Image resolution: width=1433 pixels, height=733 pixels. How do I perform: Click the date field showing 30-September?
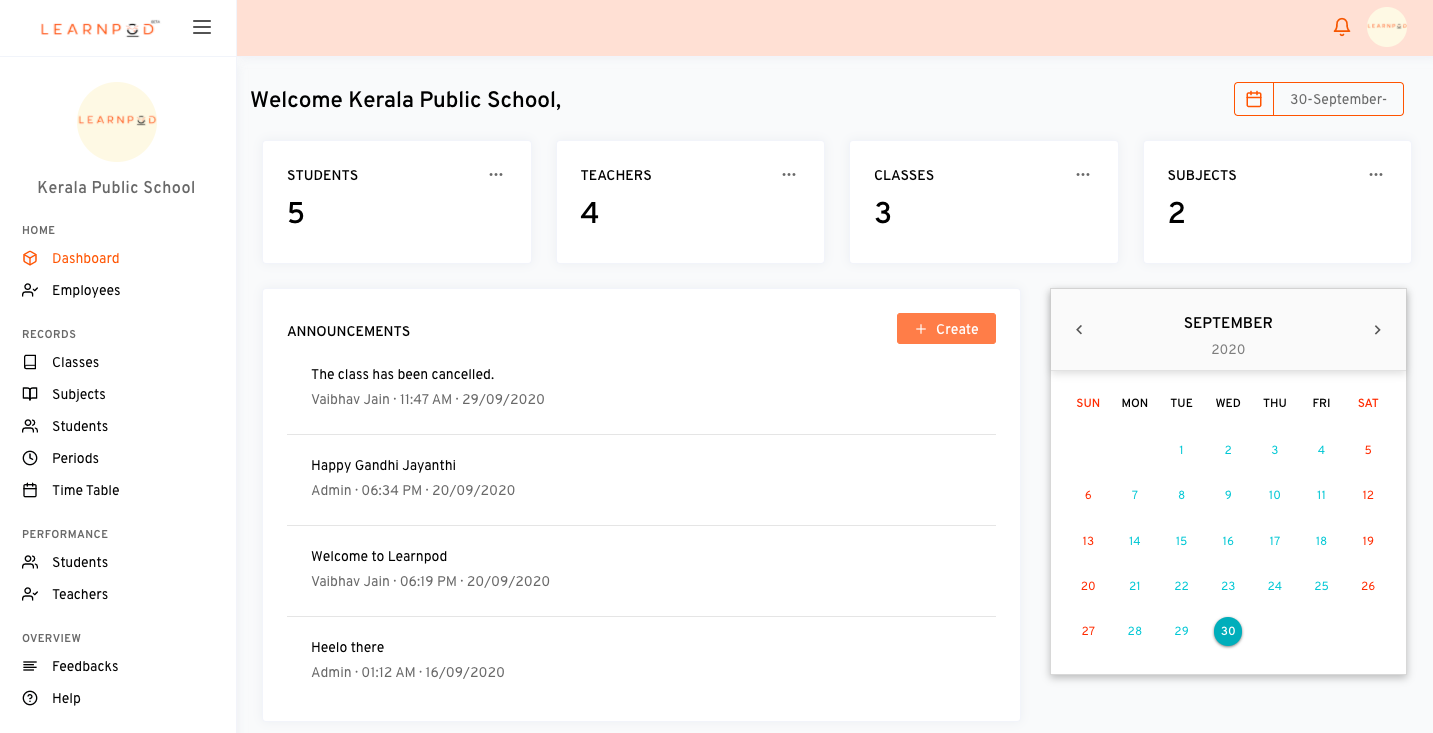[1338, 99]
